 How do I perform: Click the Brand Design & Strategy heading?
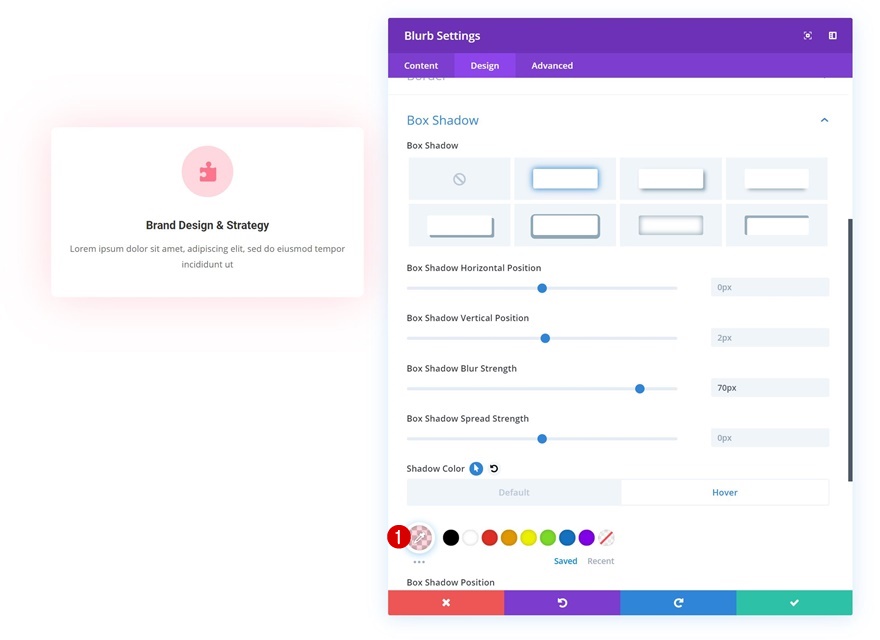click(208, 225)
